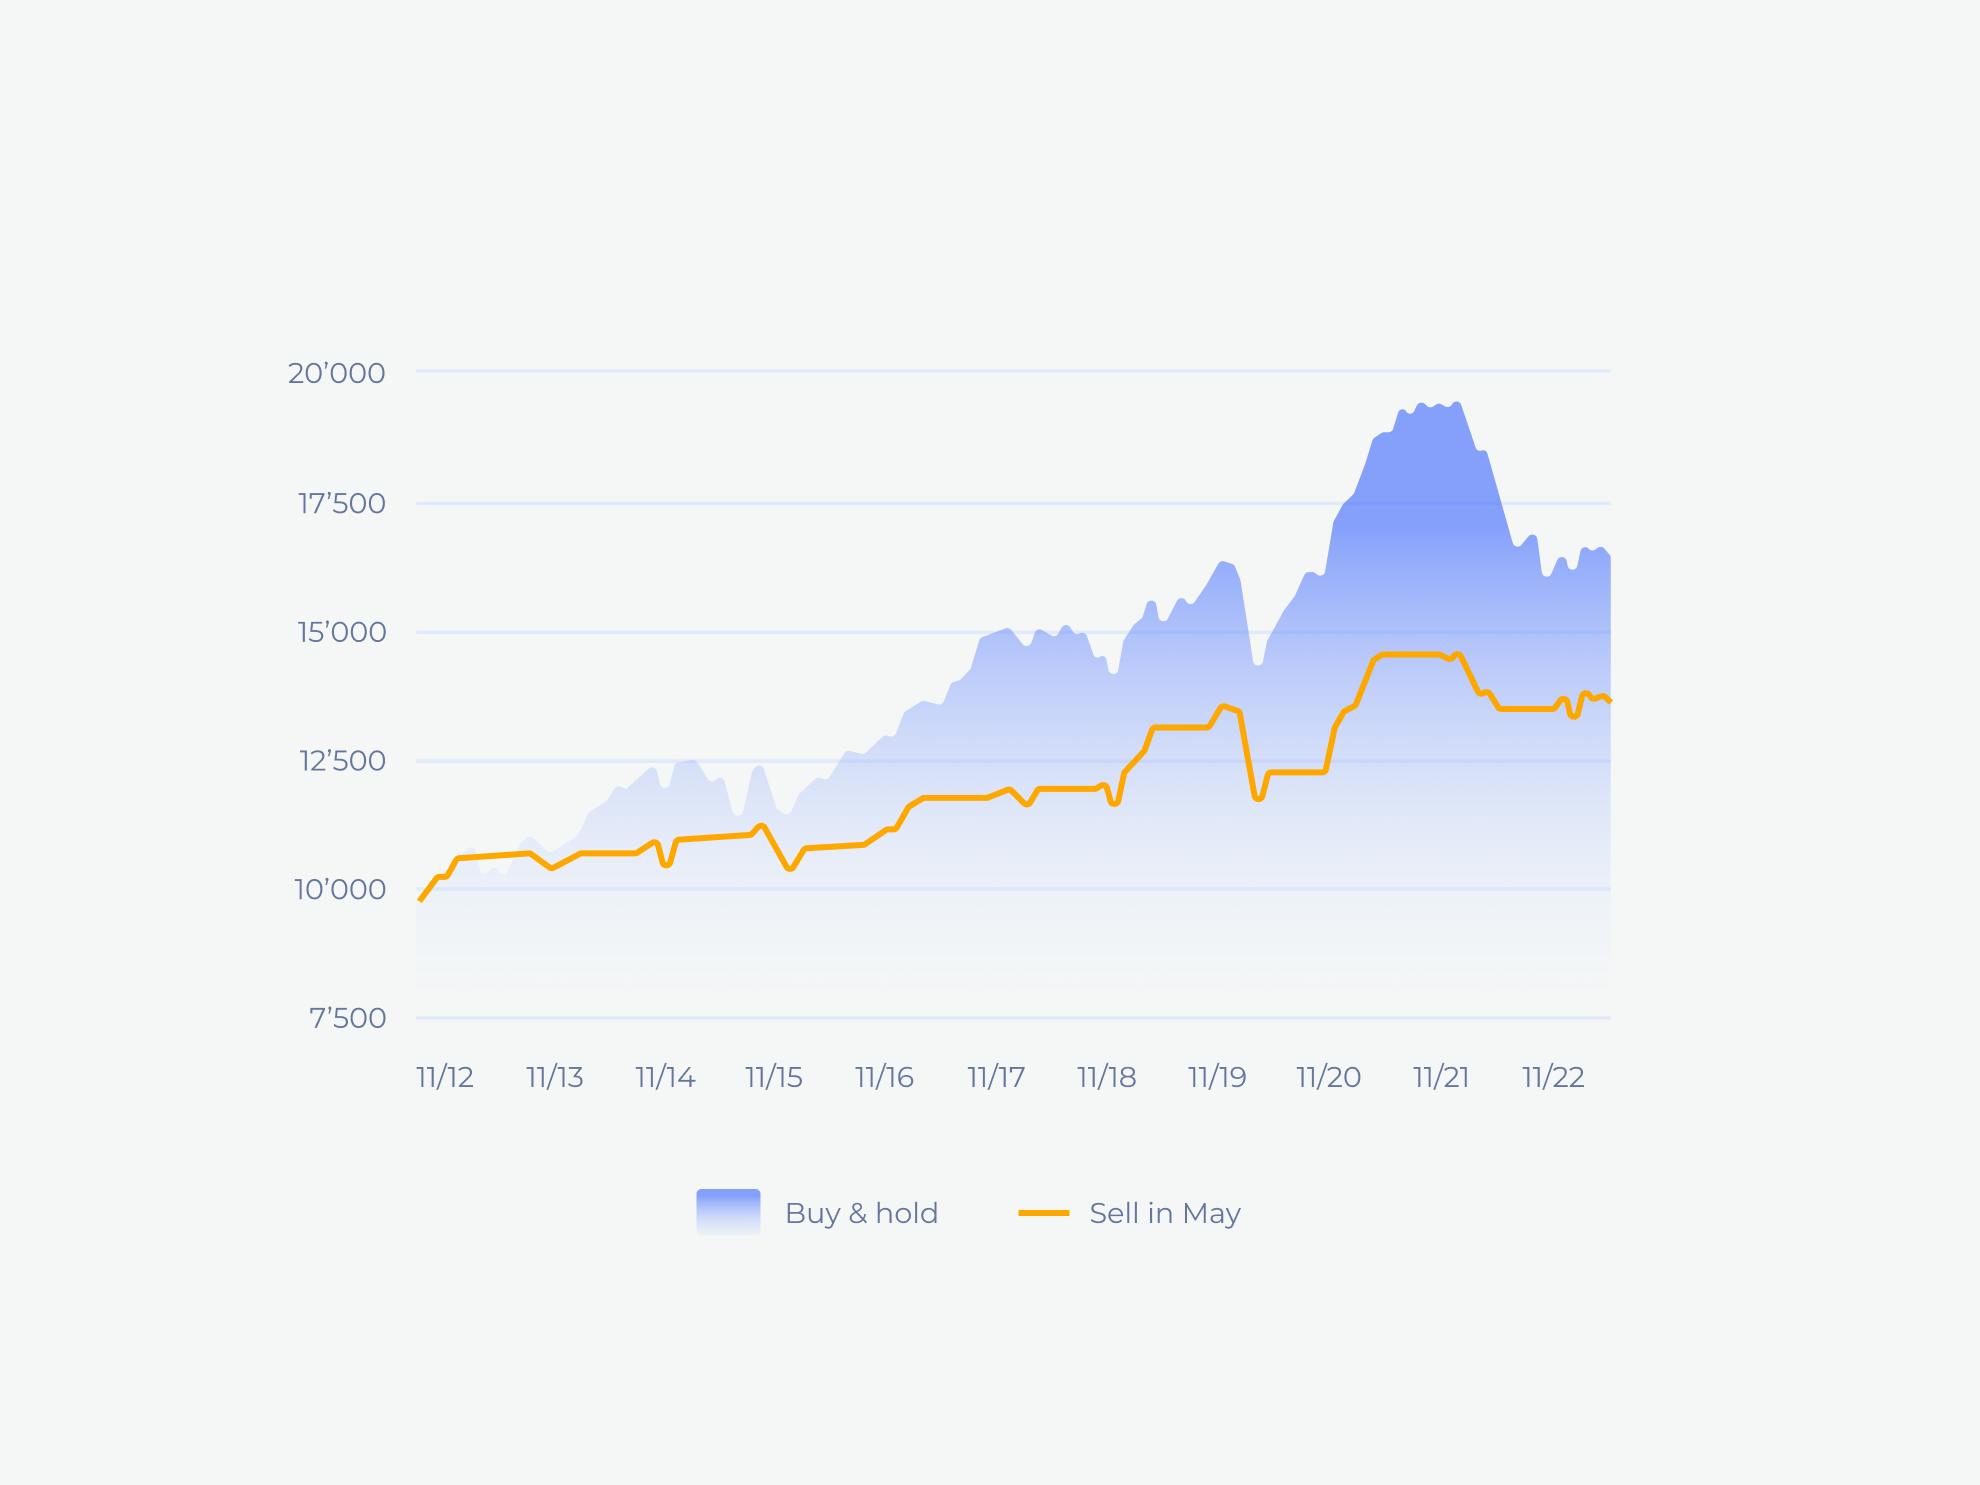Select the 17'500 y-axis label

pyautogui.click(x=341, y=503)
